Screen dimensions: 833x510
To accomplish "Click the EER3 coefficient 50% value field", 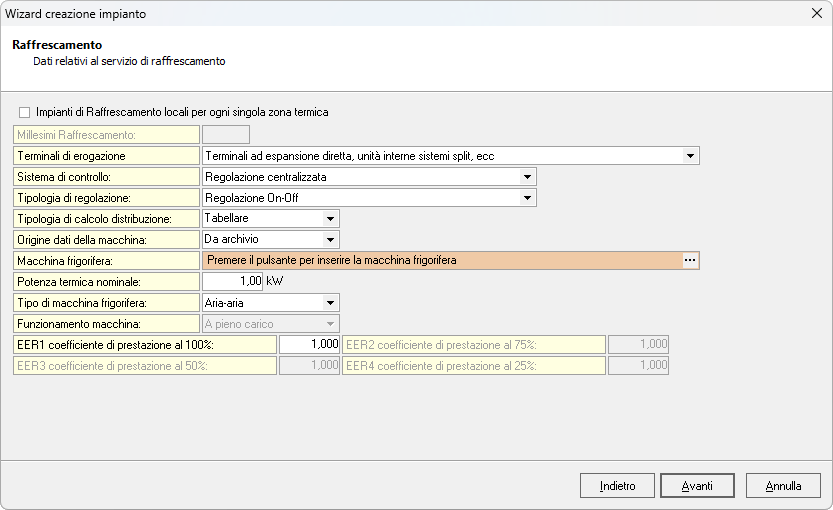I will tap(310, 365).
